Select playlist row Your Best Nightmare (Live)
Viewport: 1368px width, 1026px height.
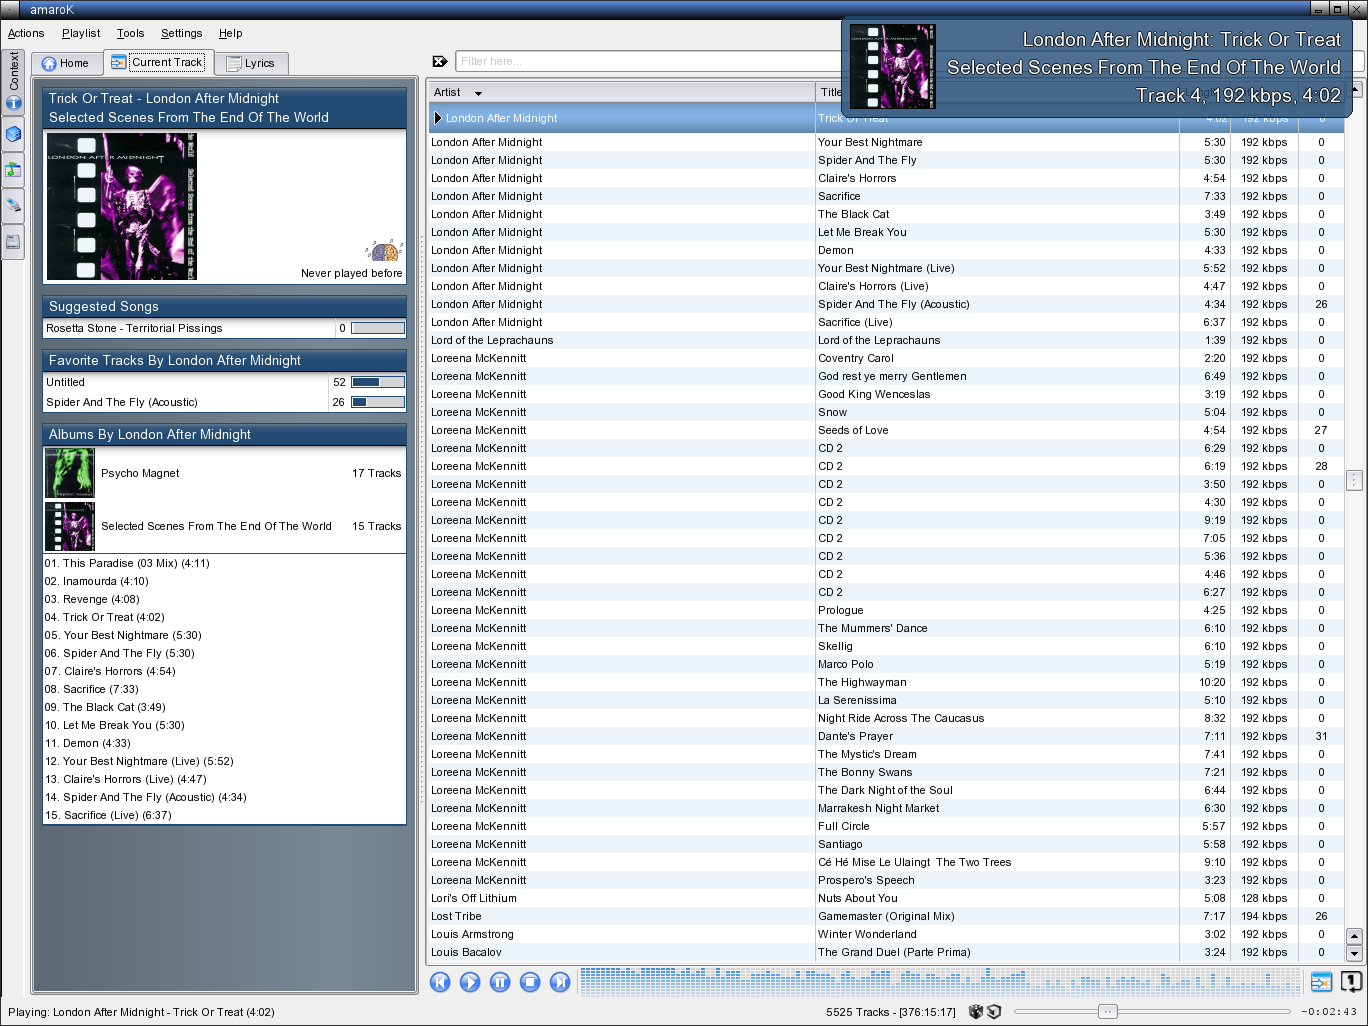pyautogui.click(x=886, y=268)
